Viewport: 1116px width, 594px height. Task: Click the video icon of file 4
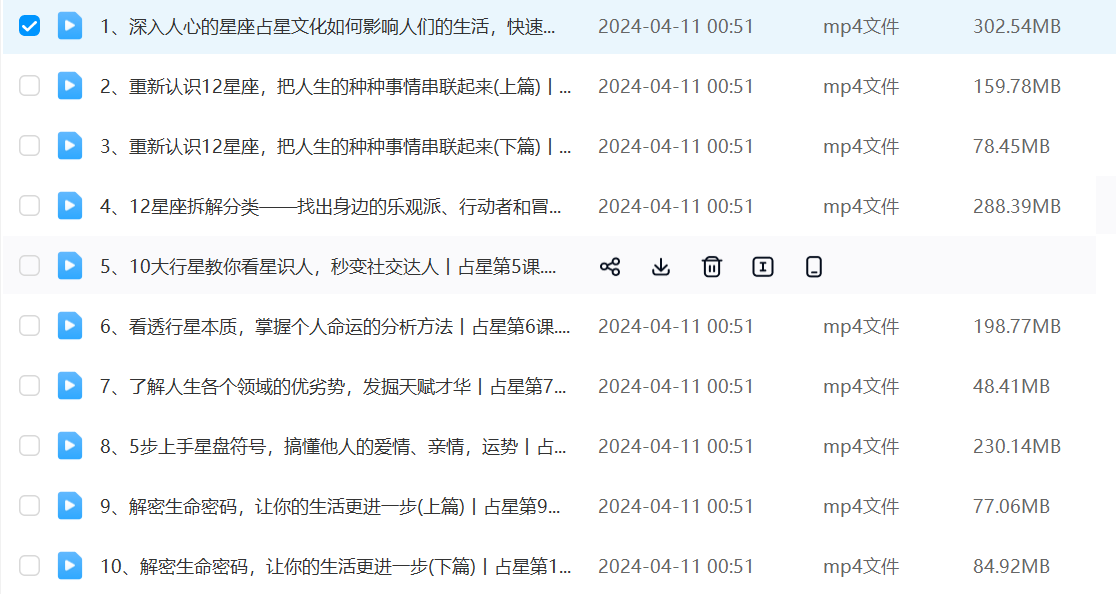tap(70, 206)
